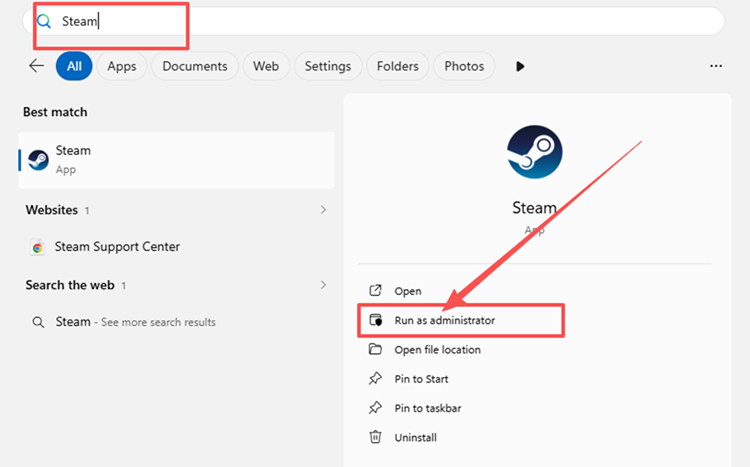Open the Steam Support Center result
Screen dimensions: 750x467
(117, 247)
